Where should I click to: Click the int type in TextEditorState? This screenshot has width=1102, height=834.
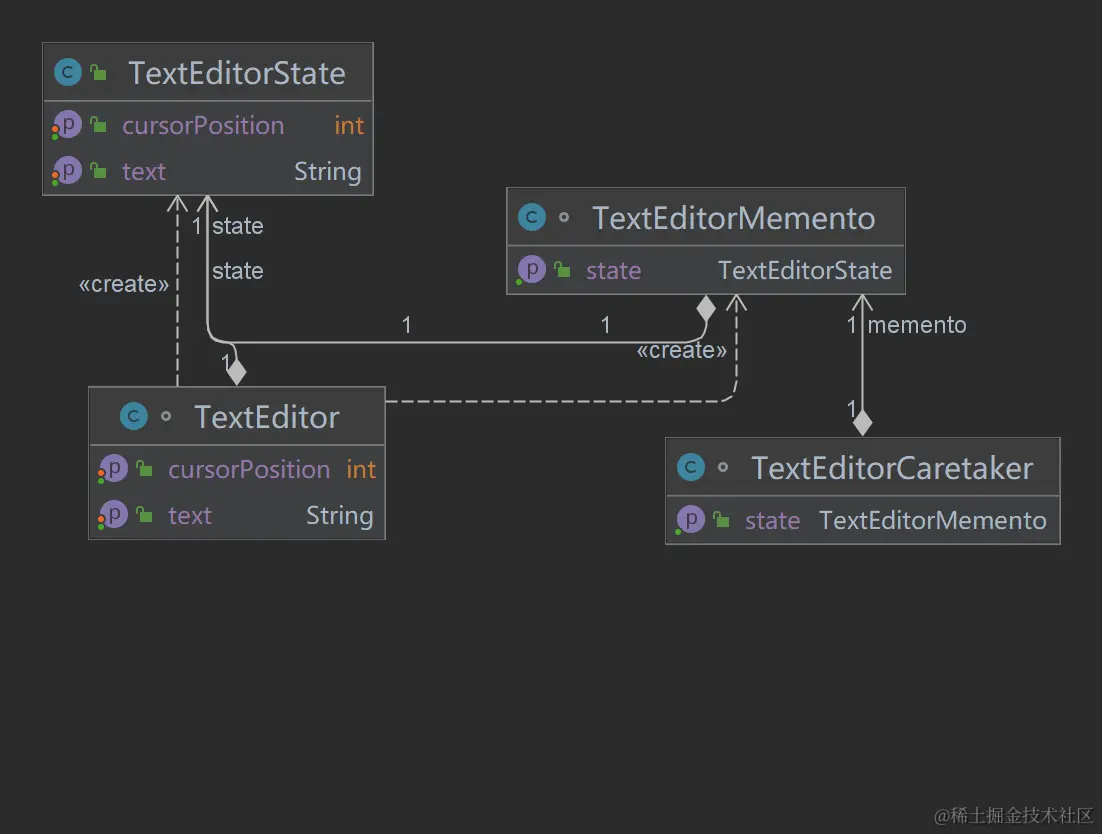point(349,126)
